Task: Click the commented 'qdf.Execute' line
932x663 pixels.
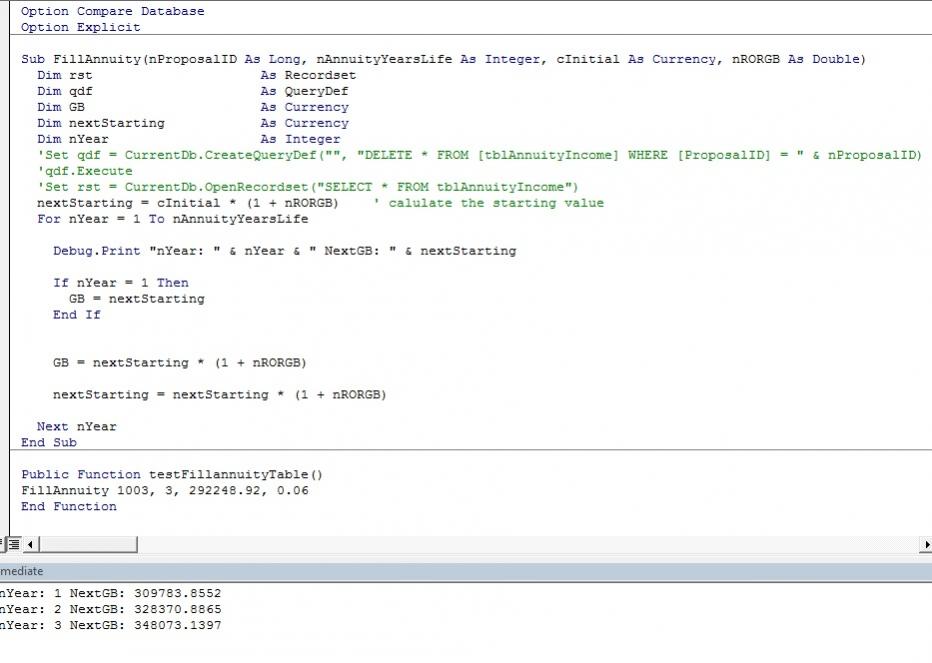Action: pyautogui.click(x=84, y=171)
